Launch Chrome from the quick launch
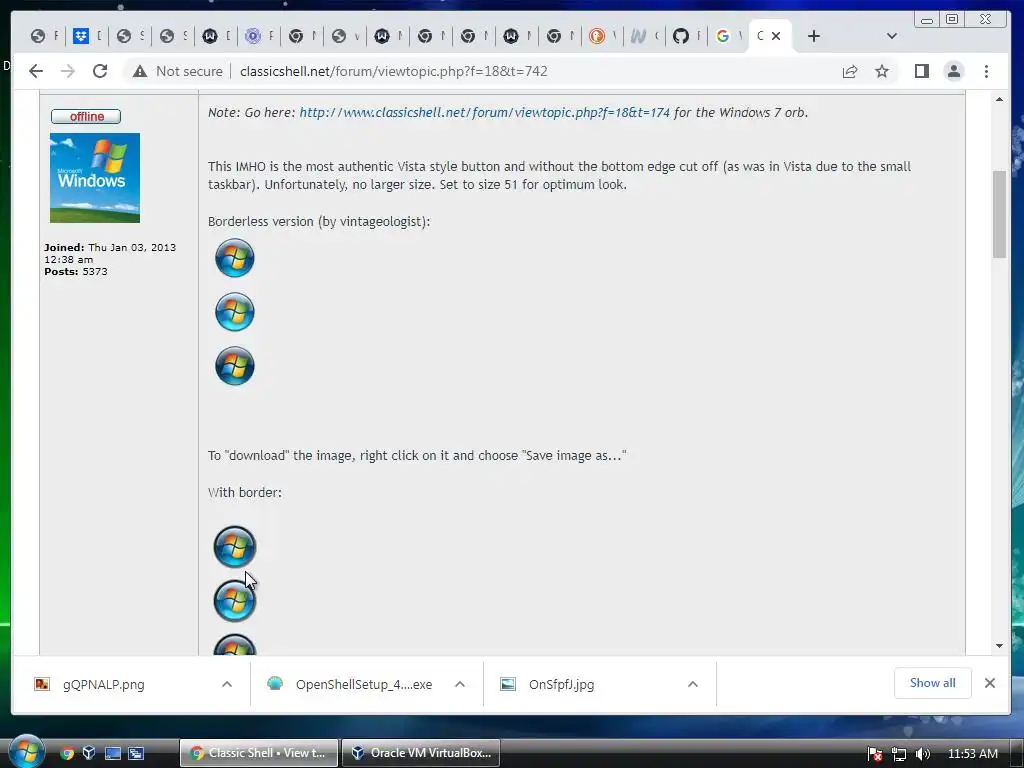Viewport: 1024px width, 768px height. pos(67,753)
